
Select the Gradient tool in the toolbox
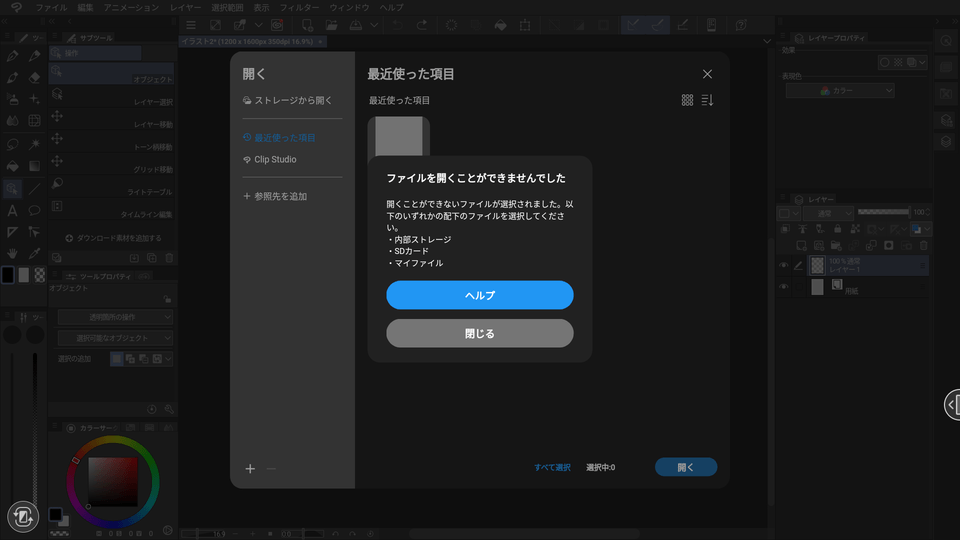coord(34,166)
